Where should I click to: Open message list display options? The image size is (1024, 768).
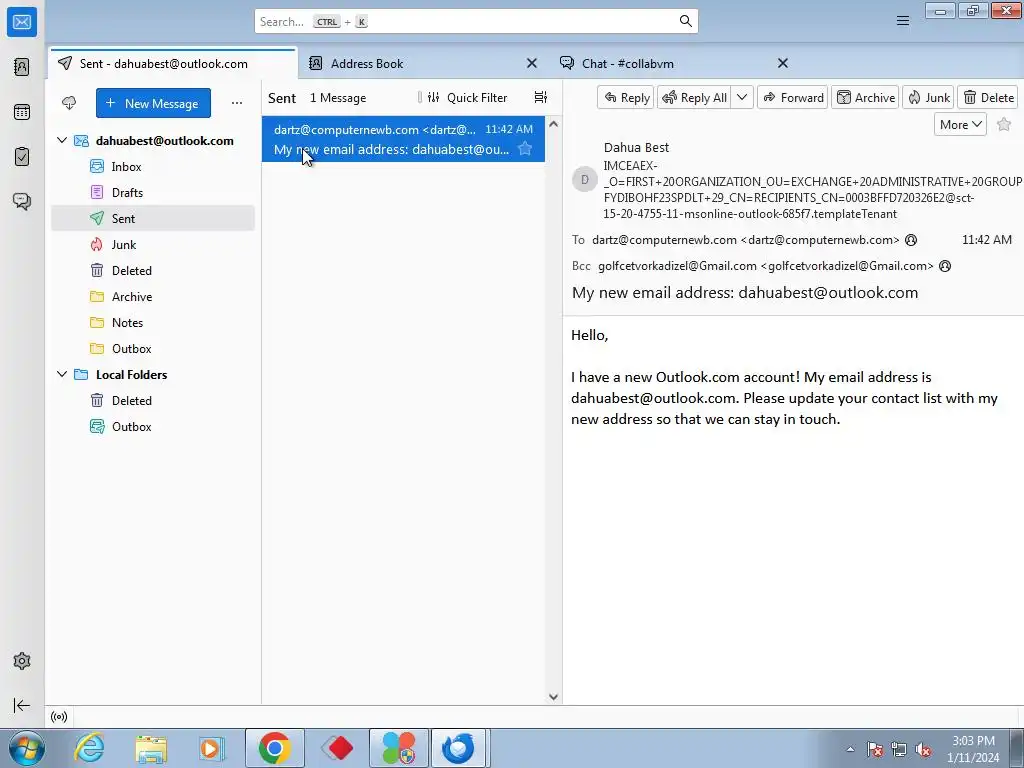click(x=541, y=97)
